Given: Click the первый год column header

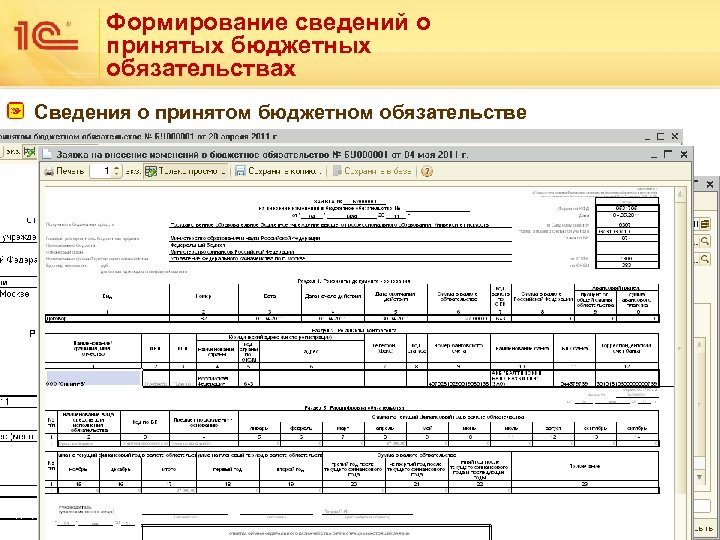Looking at the screenshot, I should (228, 469).
